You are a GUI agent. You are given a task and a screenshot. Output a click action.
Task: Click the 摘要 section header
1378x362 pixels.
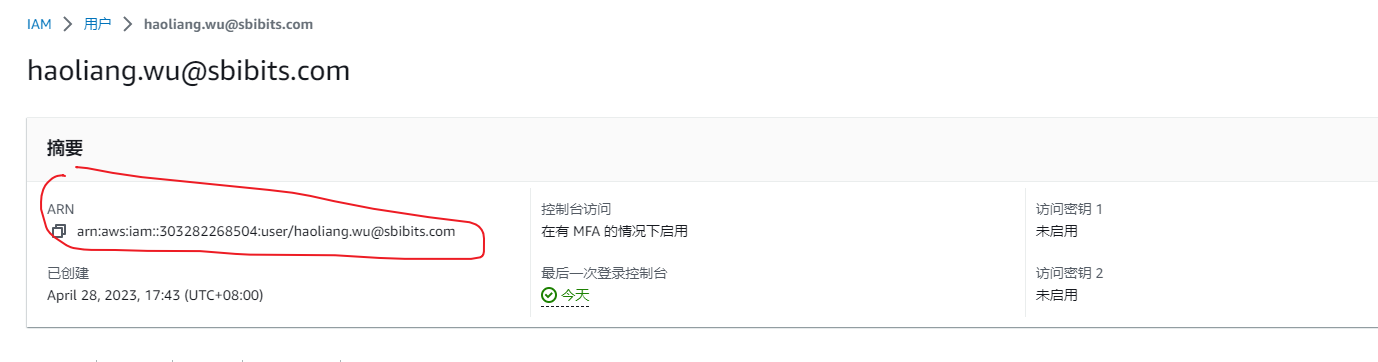[64, 148]
